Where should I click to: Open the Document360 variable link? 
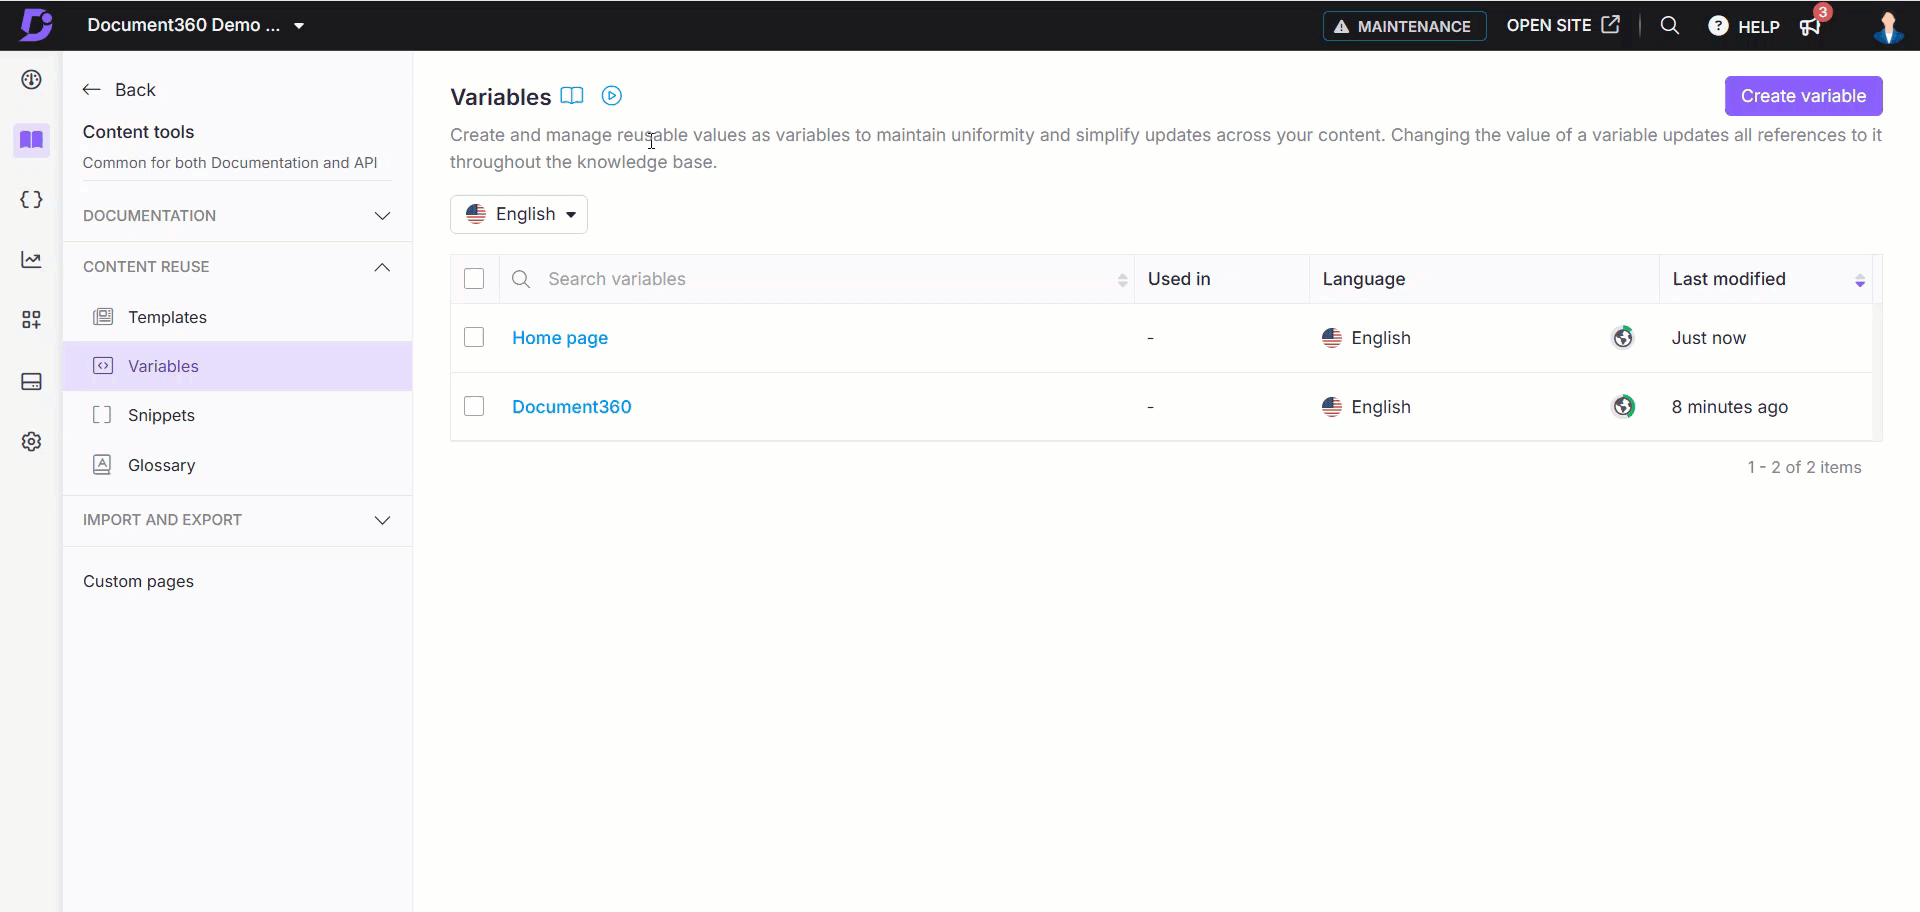point(572,407)
